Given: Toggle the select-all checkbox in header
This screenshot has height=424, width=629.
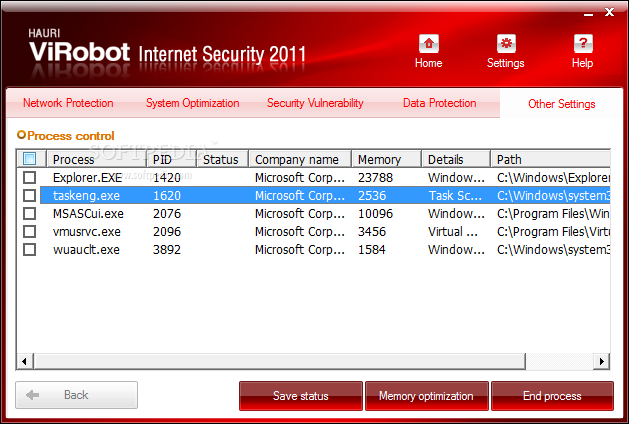Looking at the screenshot, I should 29,159.
